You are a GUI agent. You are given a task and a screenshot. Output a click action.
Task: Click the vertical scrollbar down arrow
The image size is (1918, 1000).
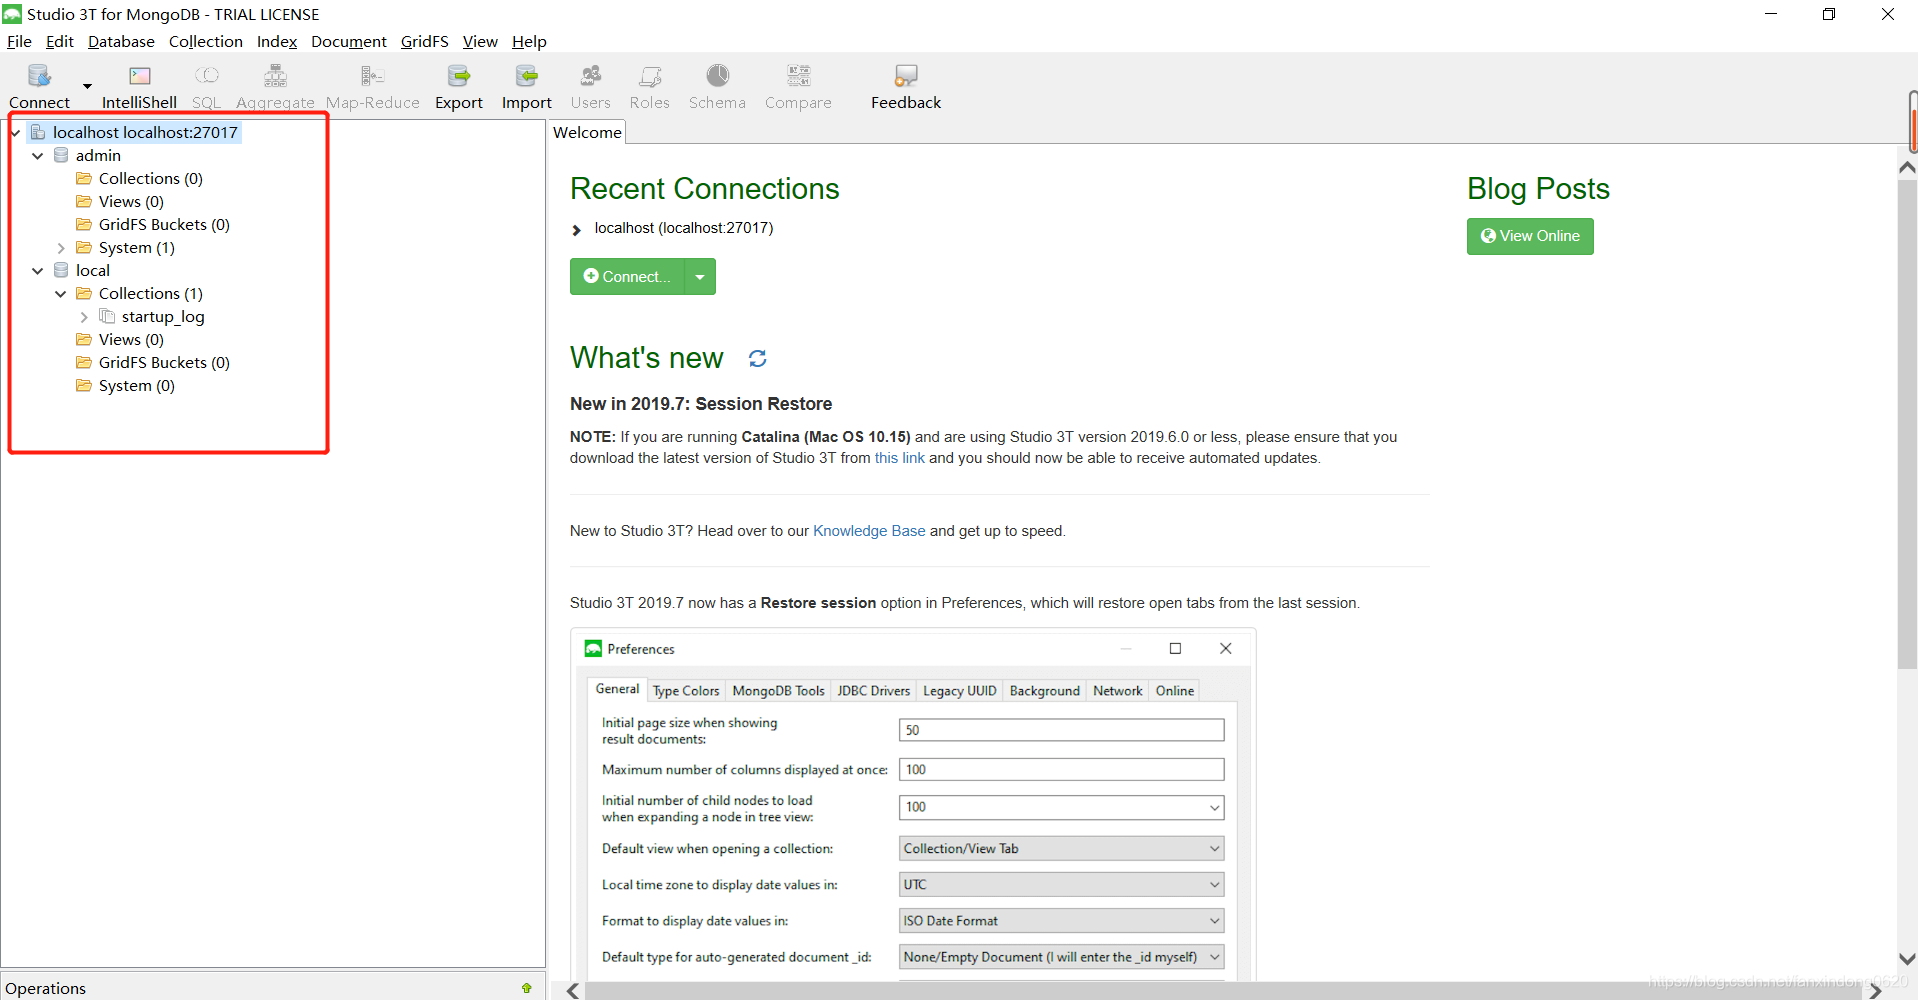[1907, 959]
